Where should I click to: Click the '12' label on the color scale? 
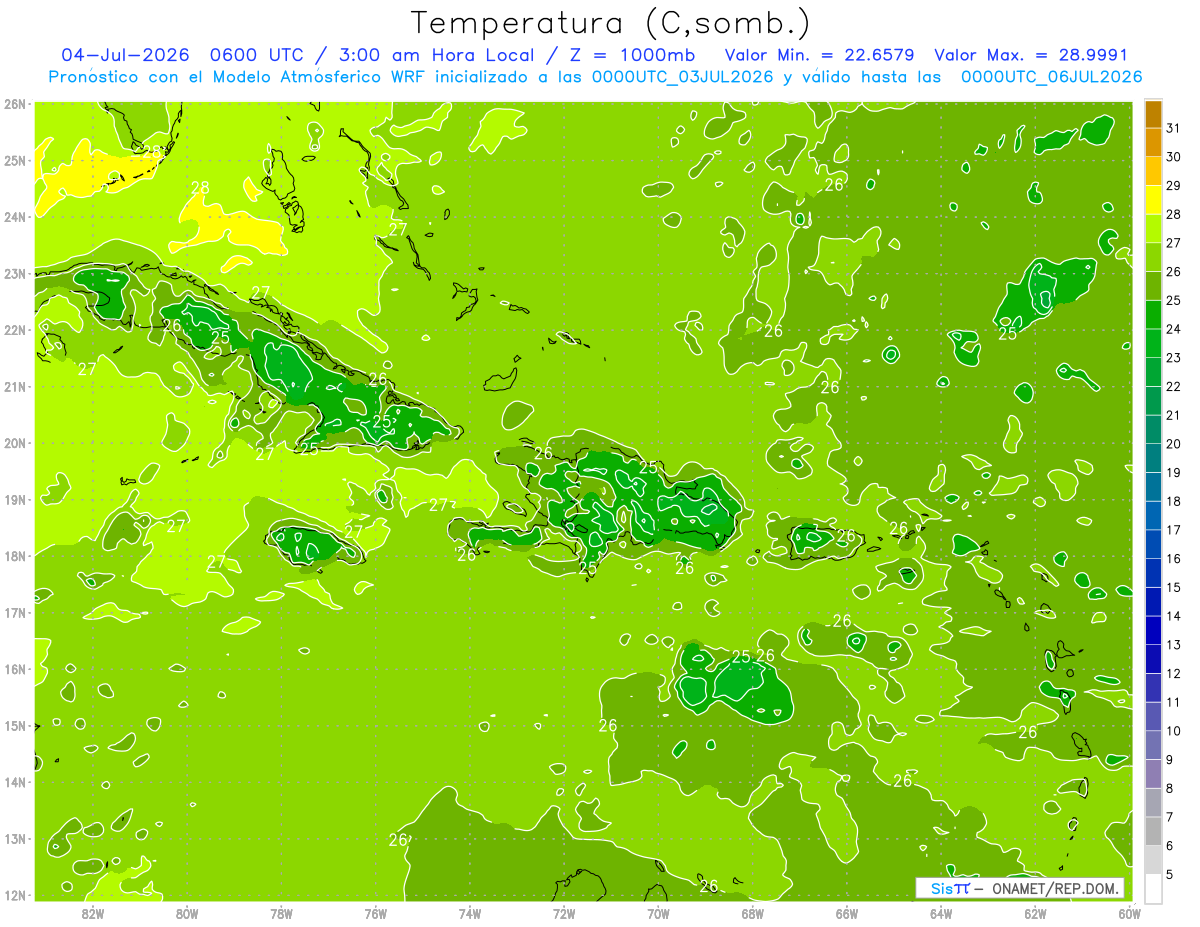point(1174,673)
